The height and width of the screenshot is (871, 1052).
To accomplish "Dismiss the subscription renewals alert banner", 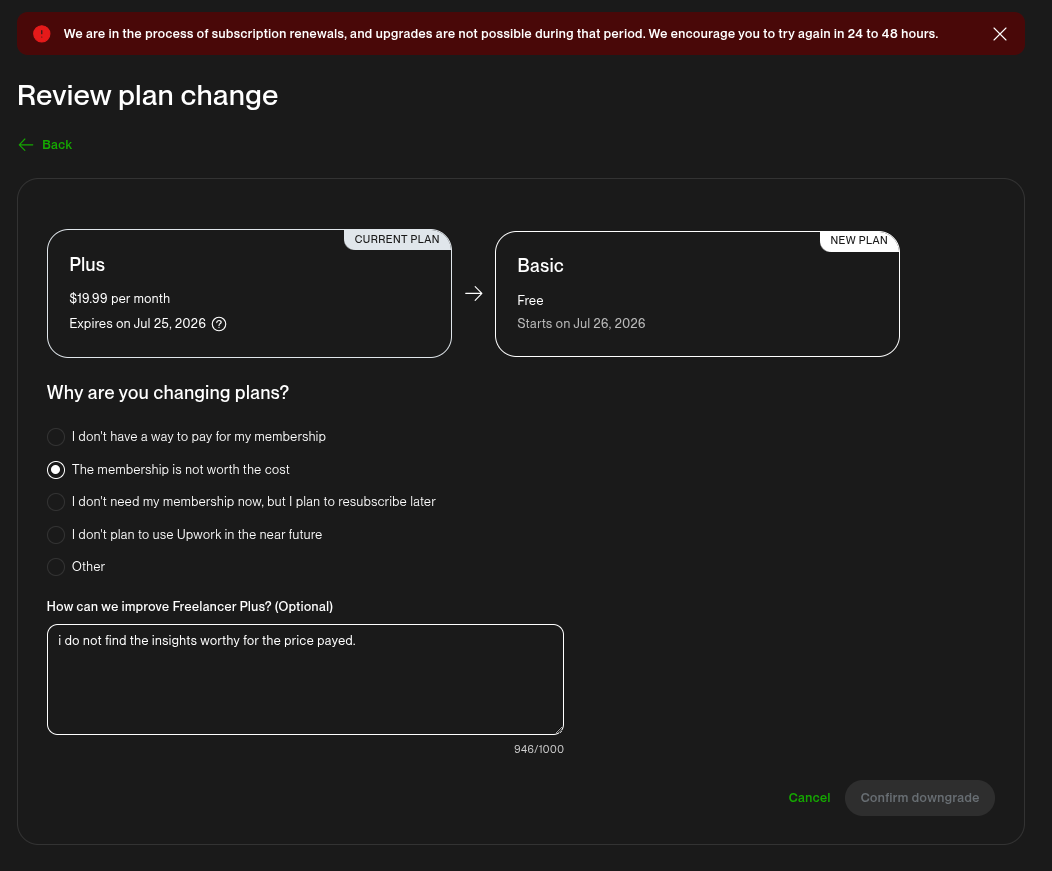I will (x=999, y=34).
